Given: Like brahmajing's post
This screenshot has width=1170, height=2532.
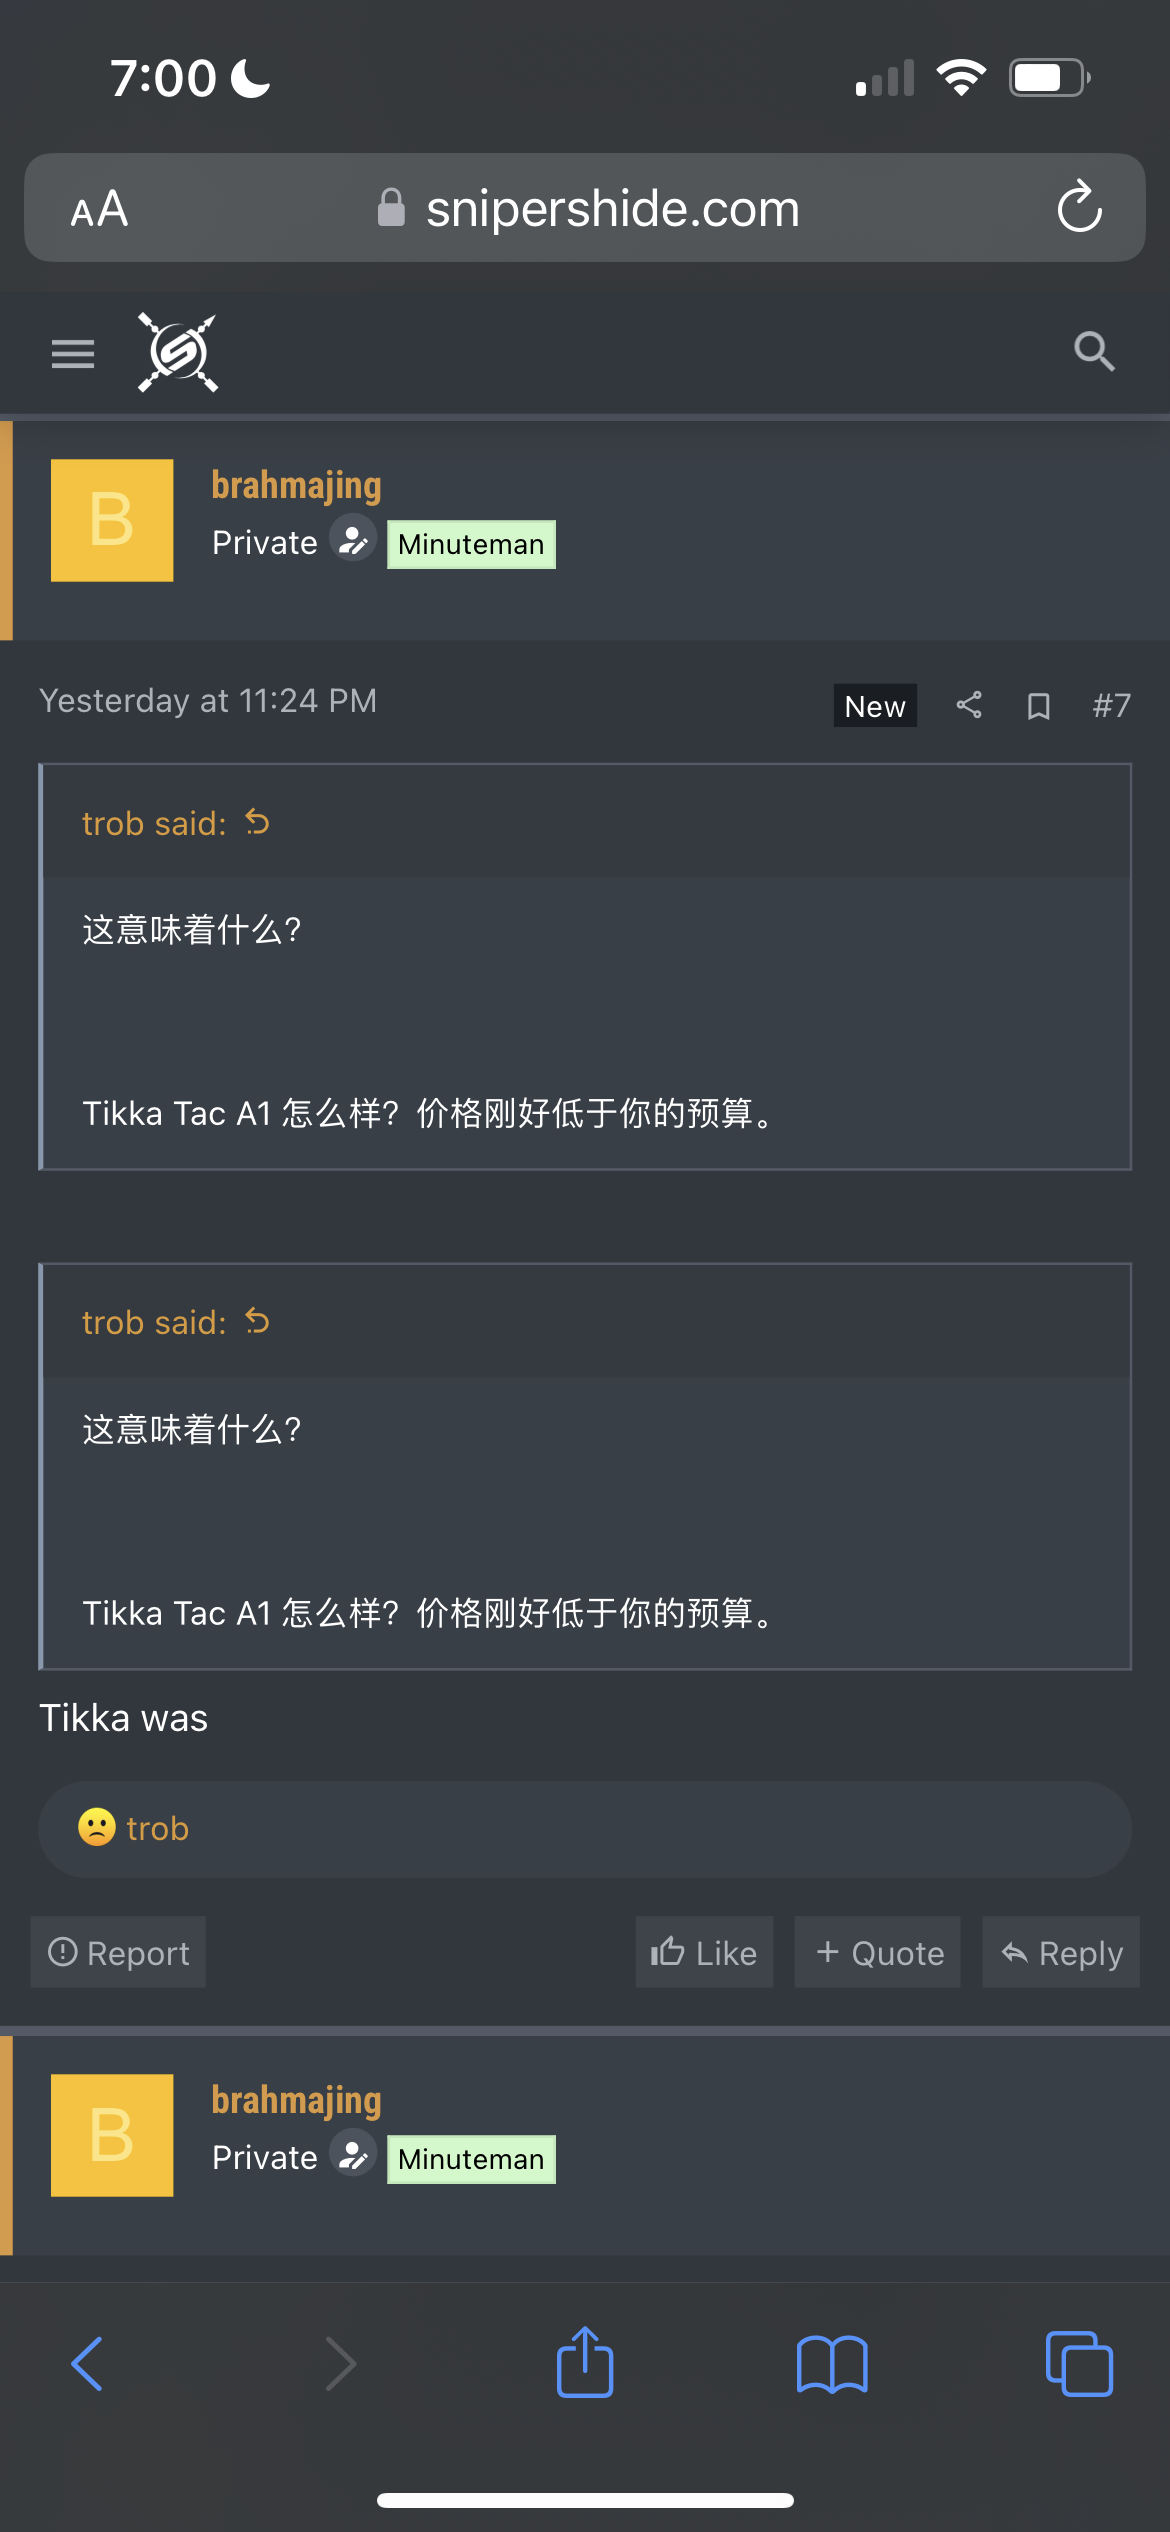Looking at the screenshot, I should pyautogui.click(x=704, y=1952).
